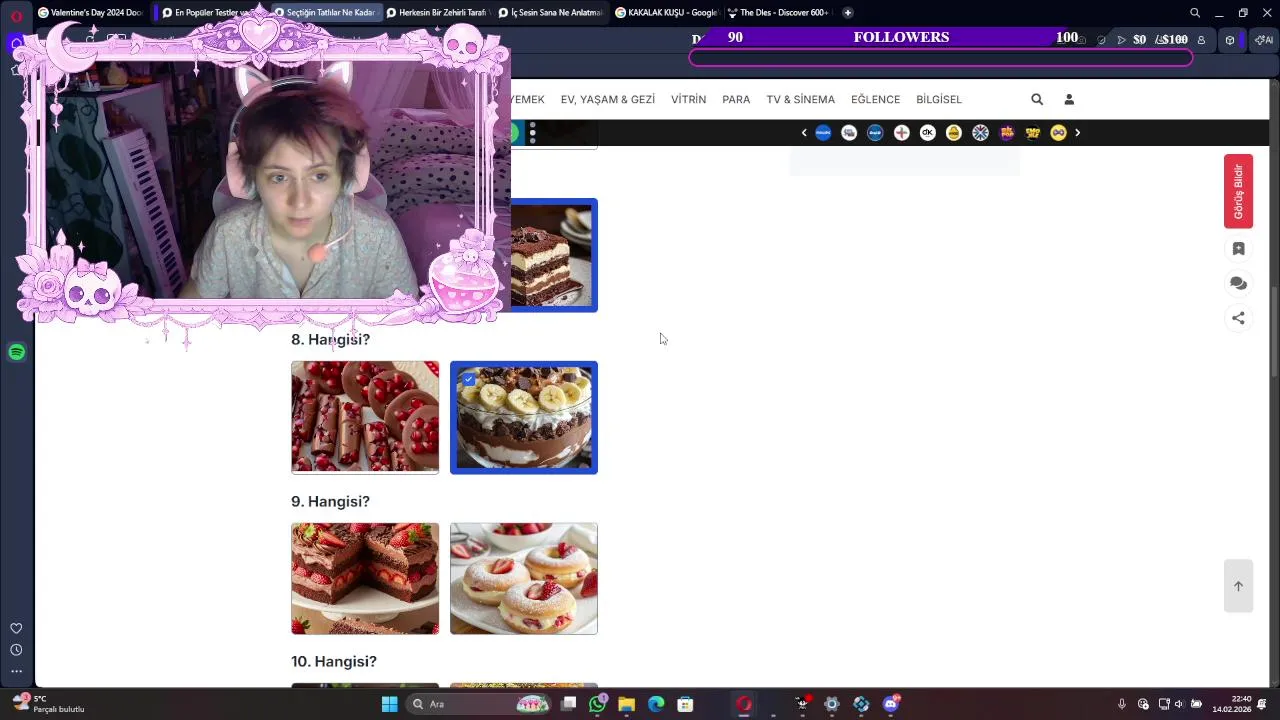Click the follower goal progress bar
This screenshot has height=720, width=1280.
click(941, 58)
